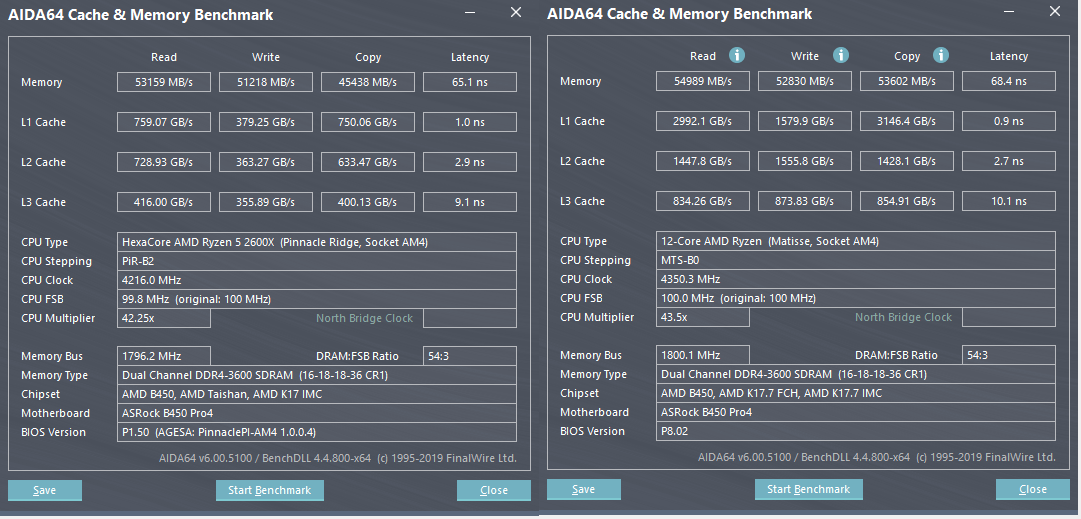This screenshot has height=519, width=1081.
Task: Click the info icon next to Write in right window
Action: point(840,55)
